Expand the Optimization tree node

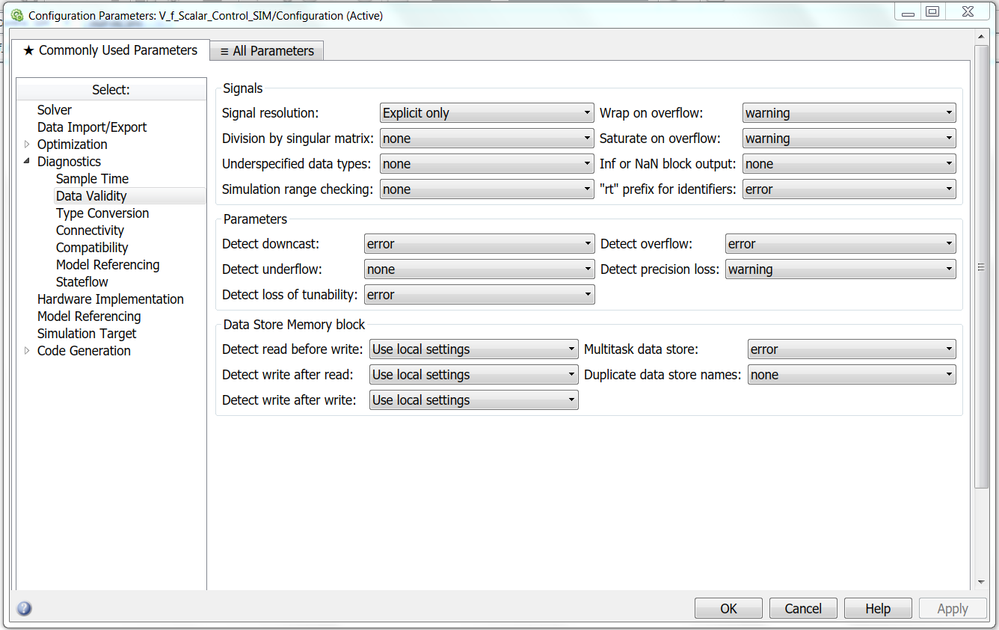(27, 144)
